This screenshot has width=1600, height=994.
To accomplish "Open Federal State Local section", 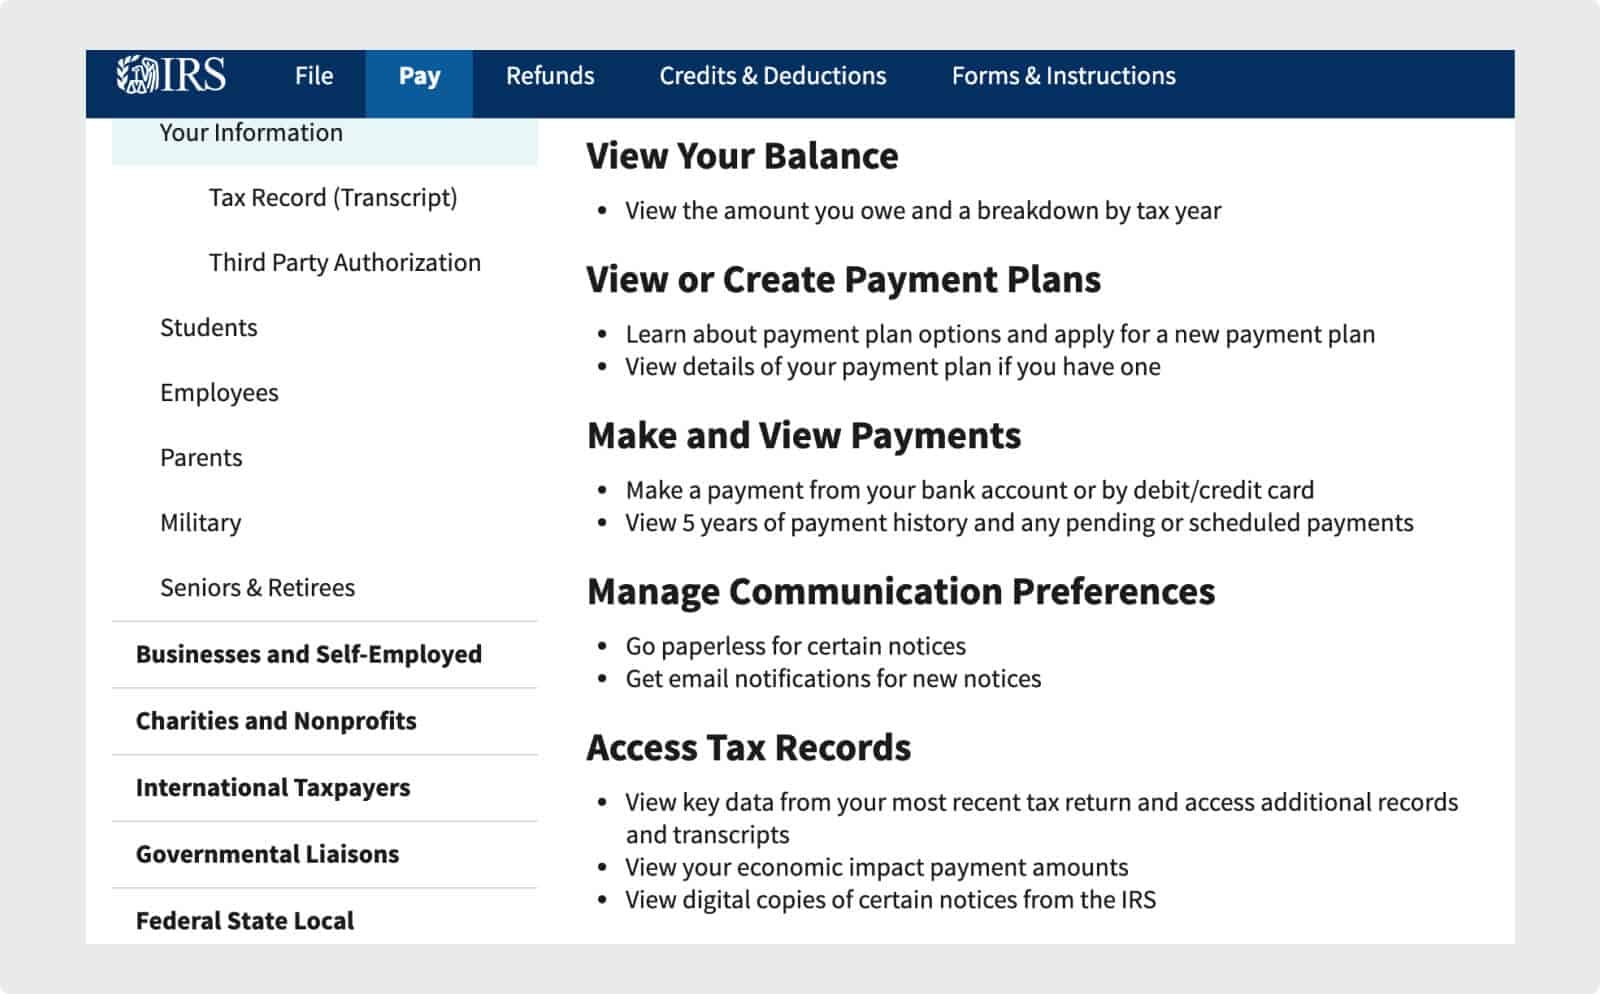I will (245, 921).
